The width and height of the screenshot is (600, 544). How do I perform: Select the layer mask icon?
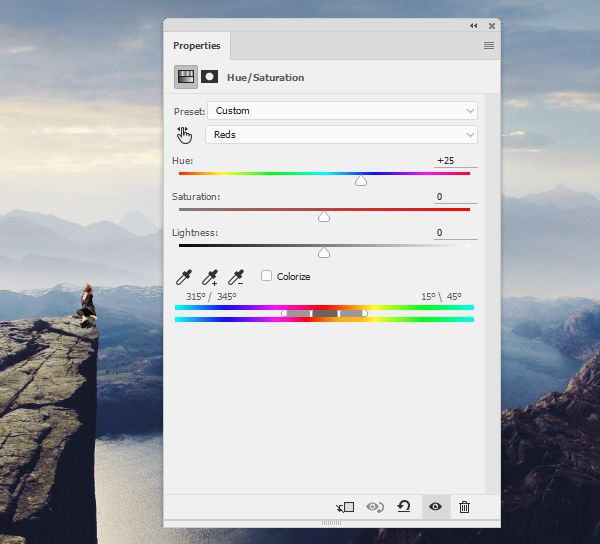pos(209,77)
